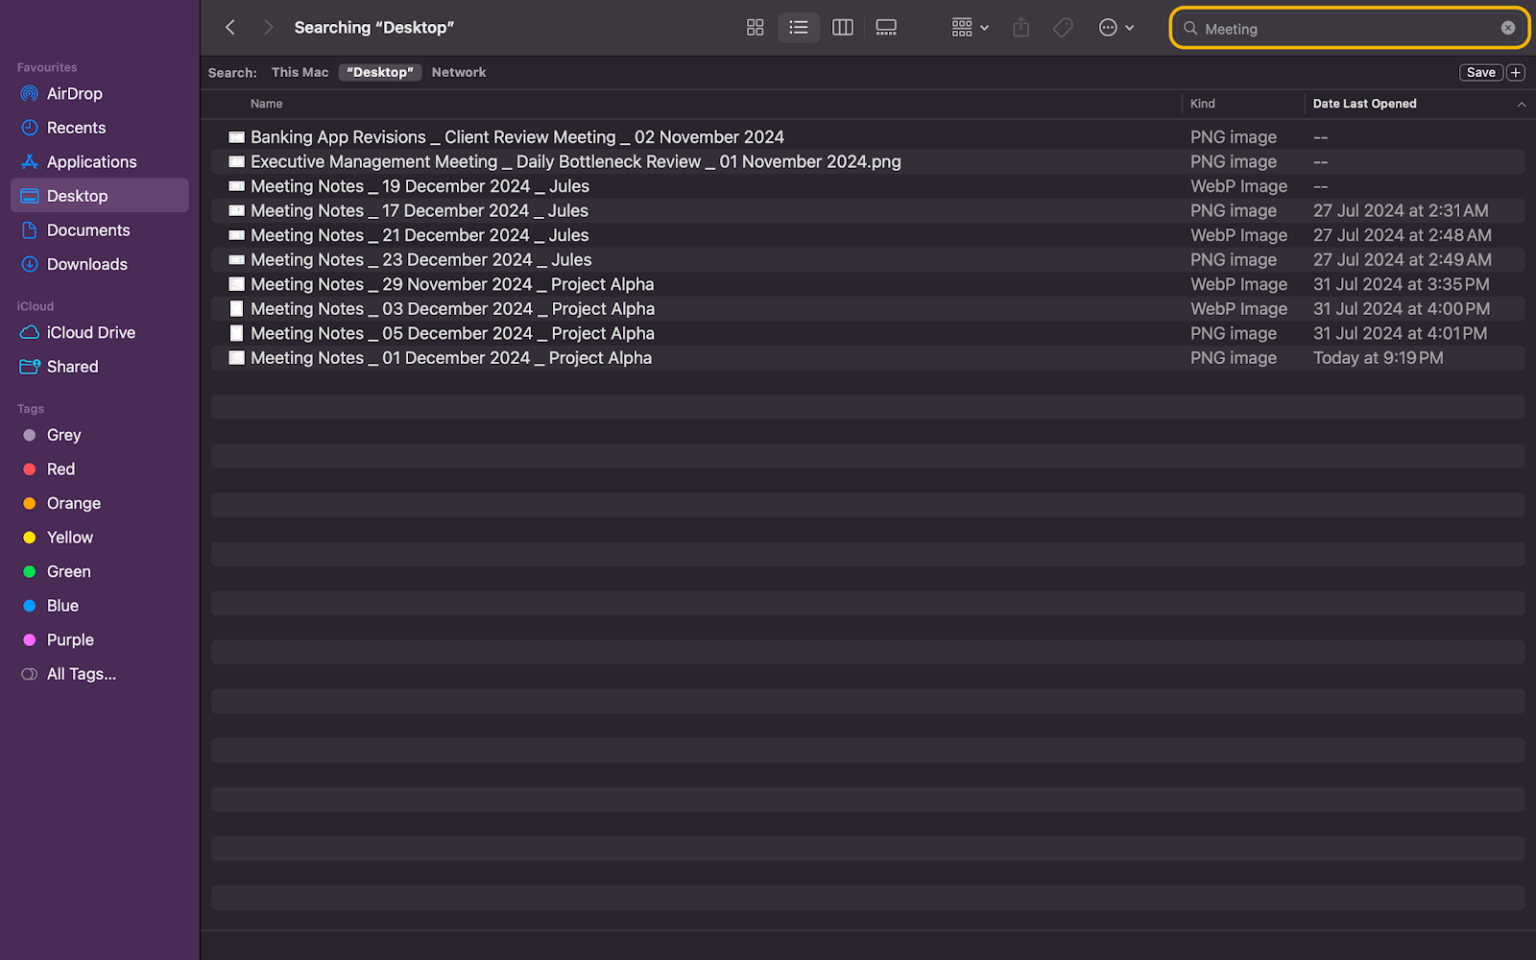The image size is (1536, 960).
Task: Open the Downloads folder in sidebar
Action: (86, 264)
